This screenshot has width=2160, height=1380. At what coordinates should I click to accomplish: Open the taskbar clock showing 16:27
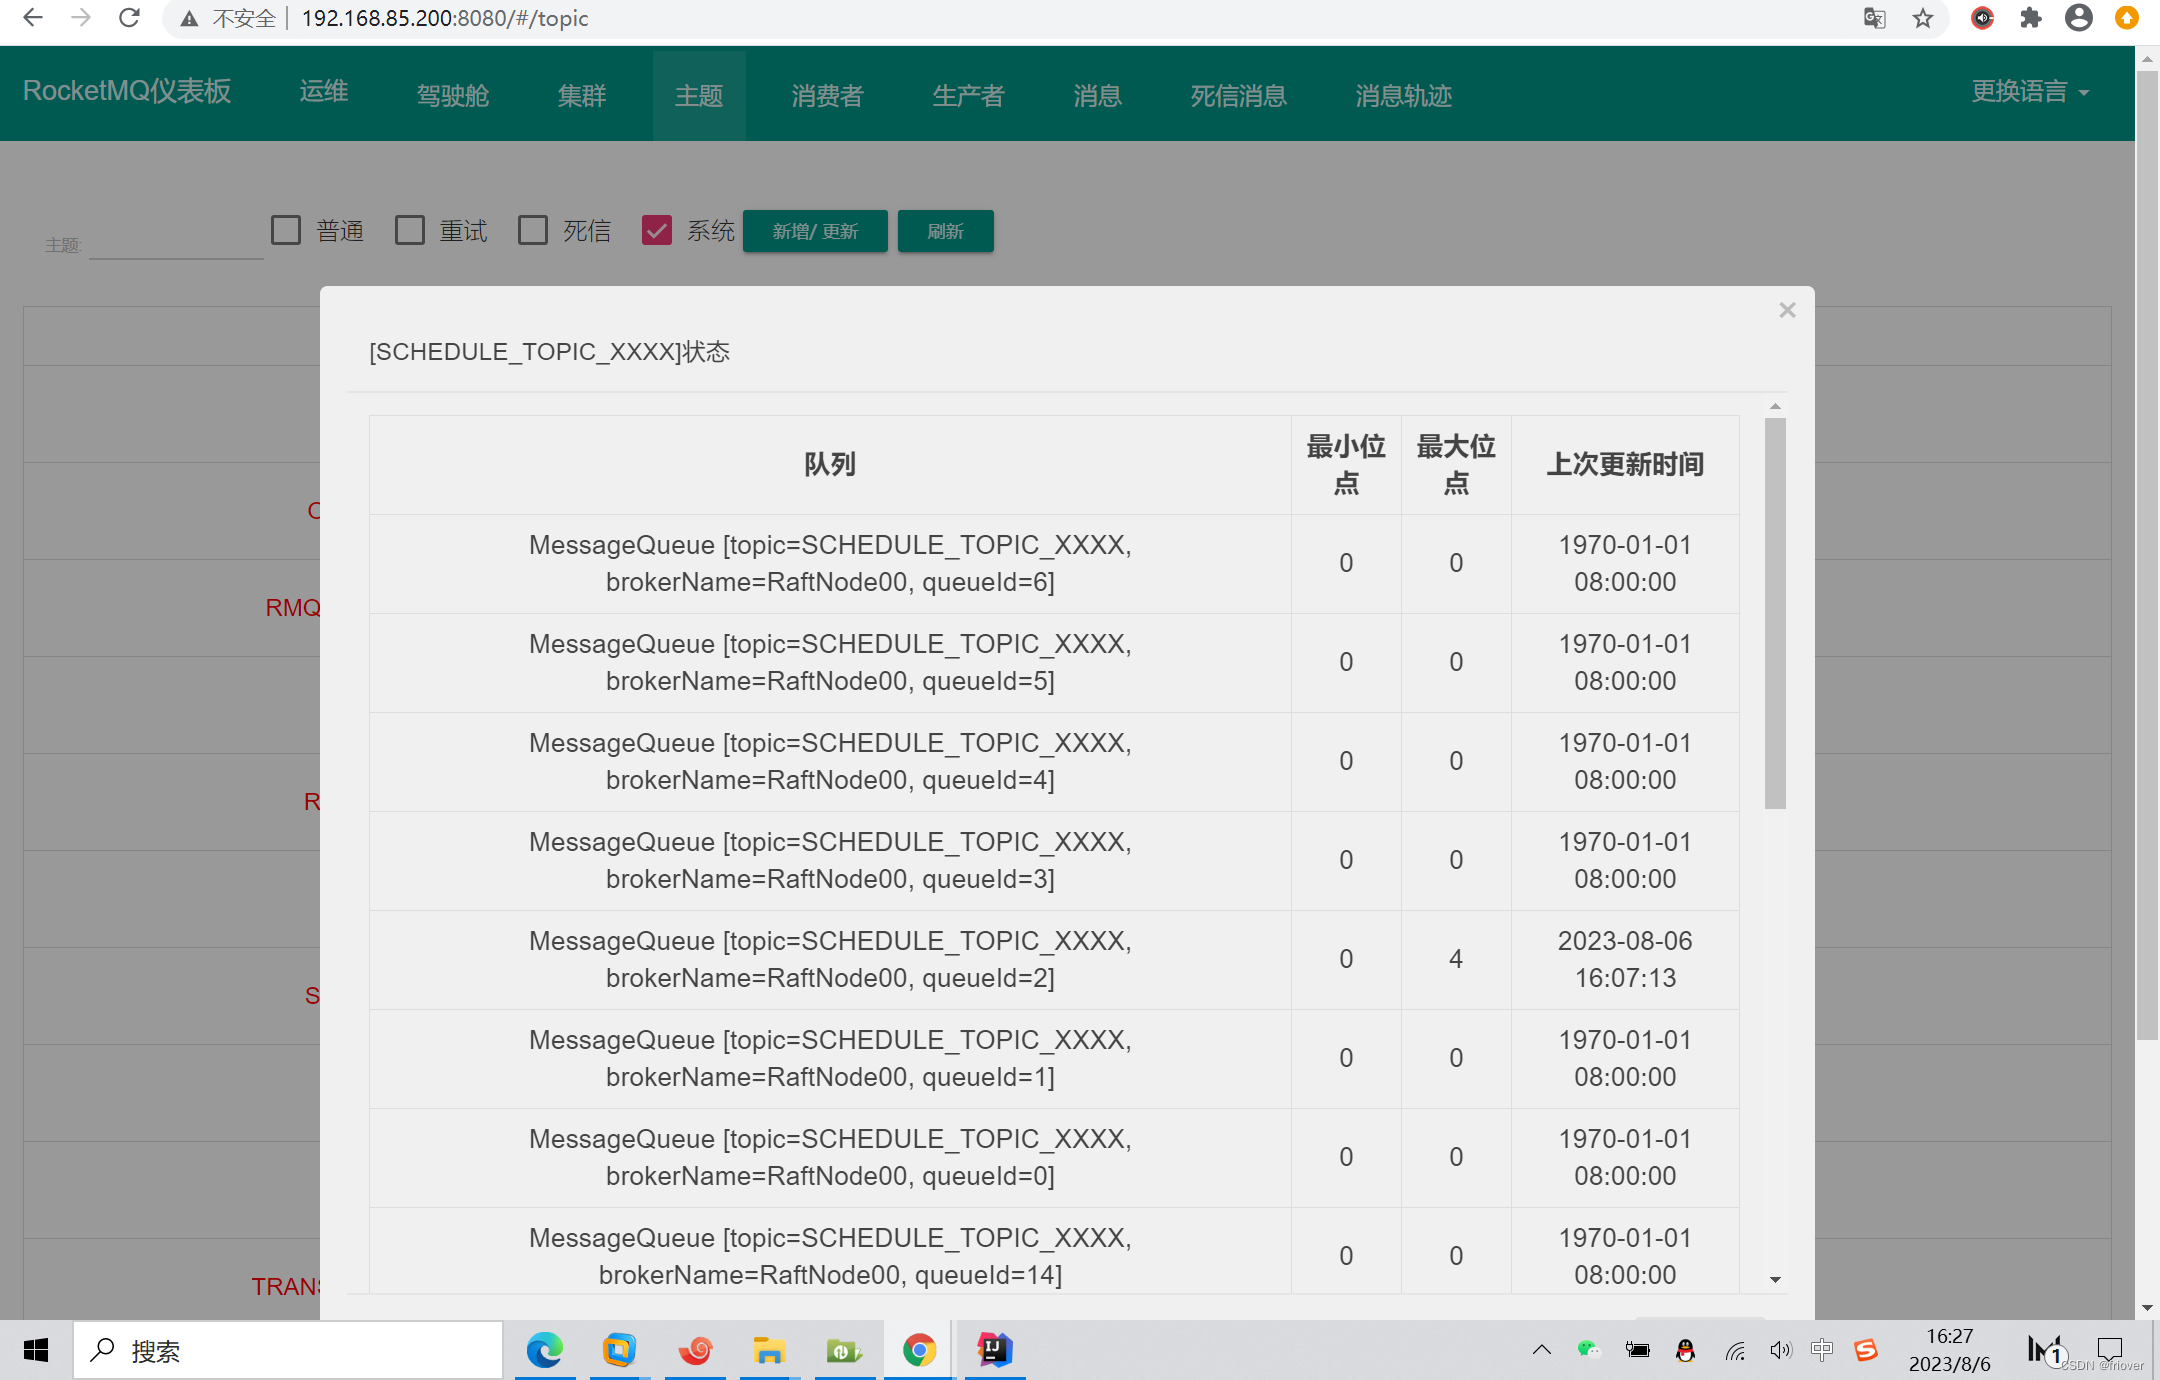pyautogui.click(x=1949, y=1350)
